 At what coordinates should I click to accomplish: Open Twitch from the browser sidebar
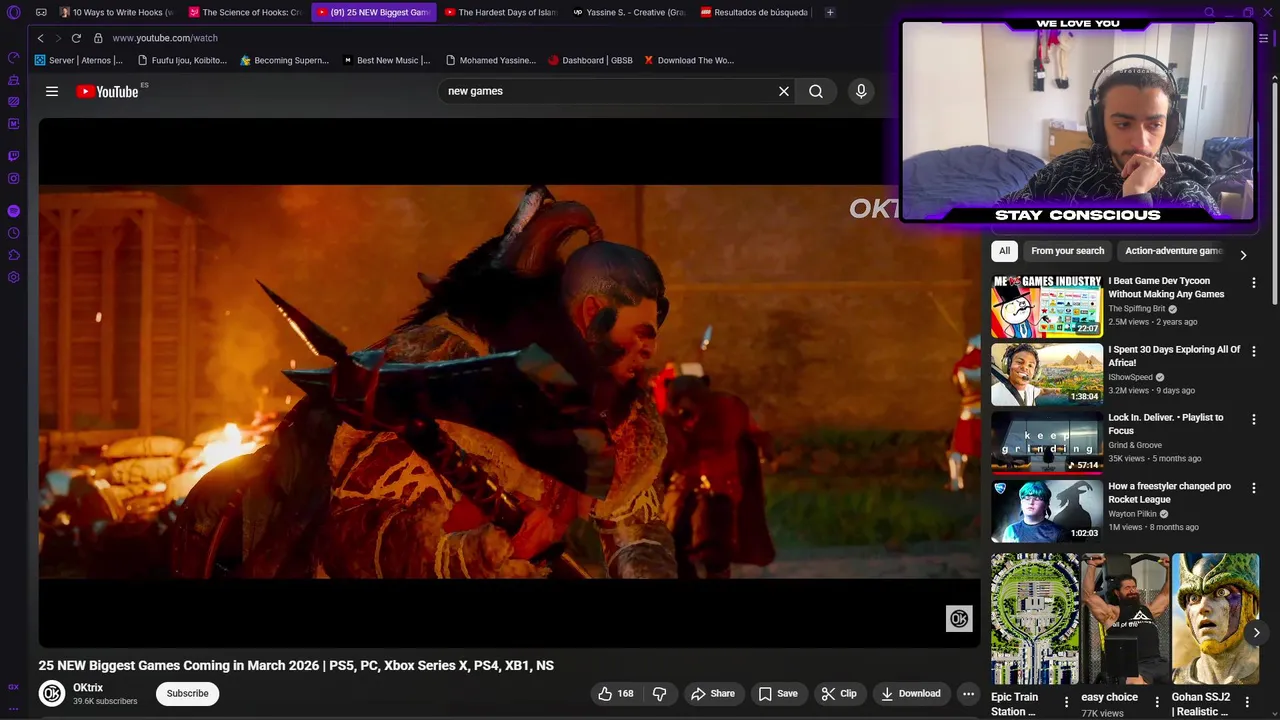coord(13,156)
